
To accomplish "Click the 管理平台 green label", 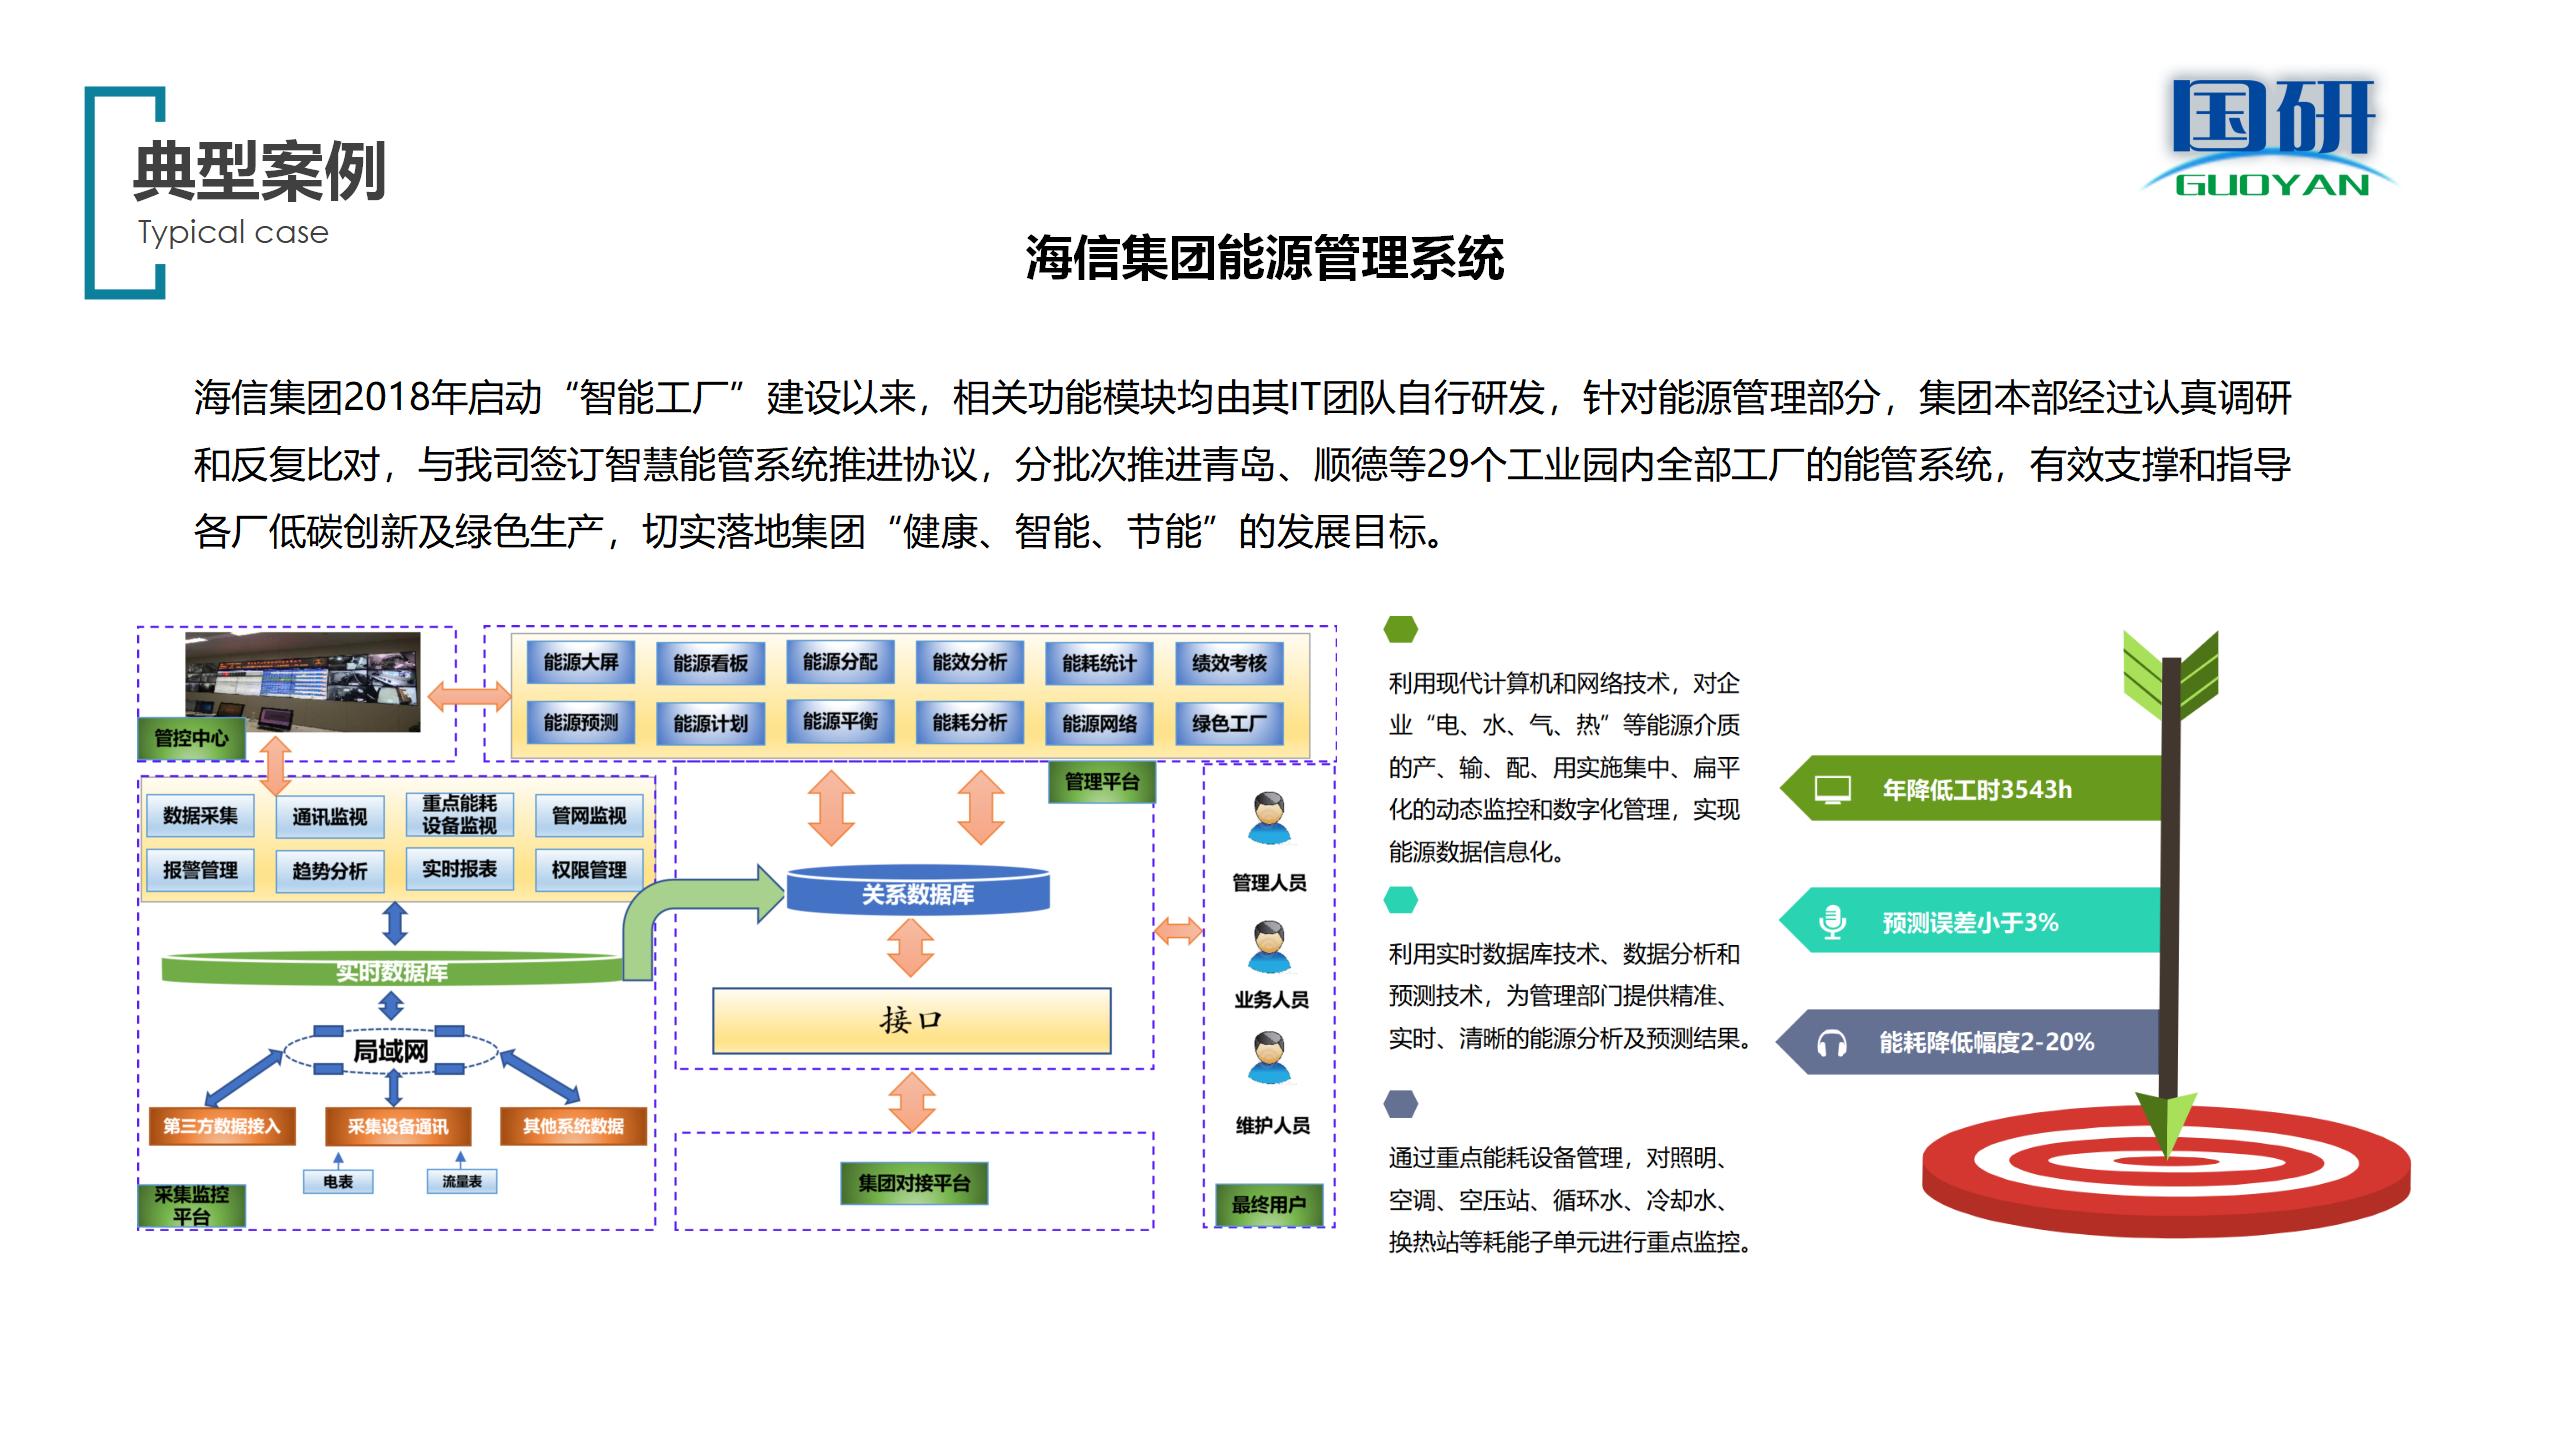I will tap(1102, 782).
